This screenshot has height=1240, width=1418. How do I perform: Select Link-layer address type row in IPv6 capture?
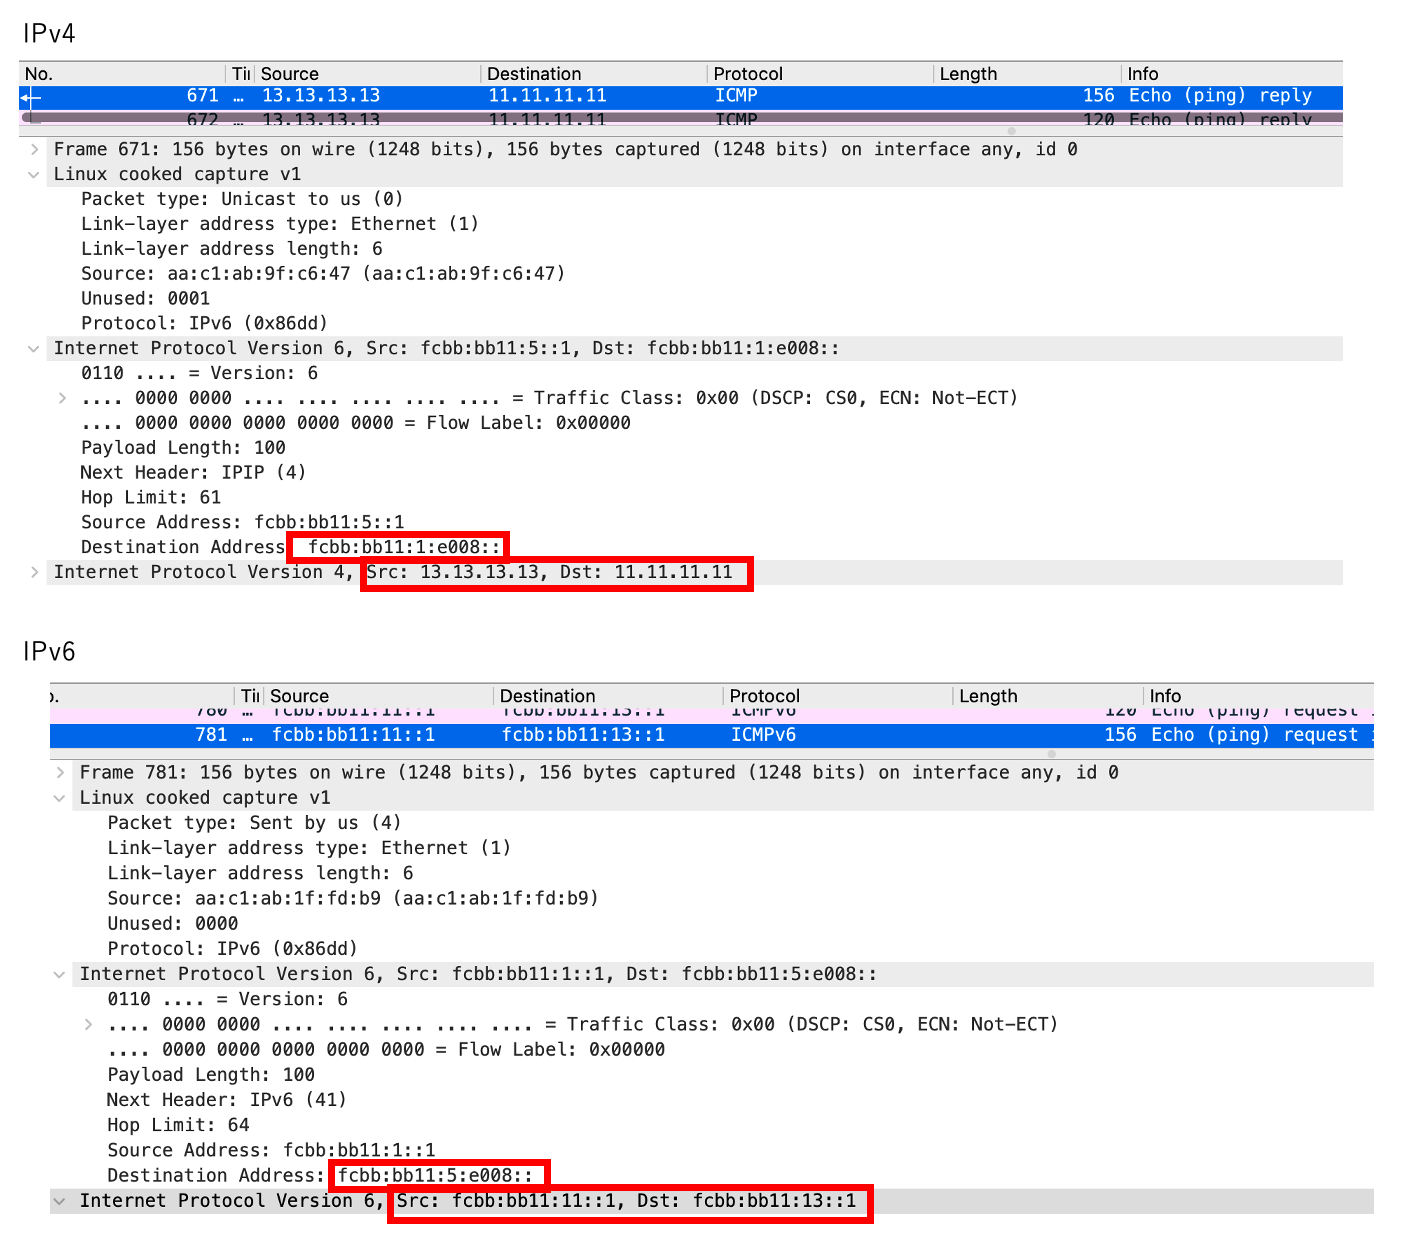tap(309, 848)
